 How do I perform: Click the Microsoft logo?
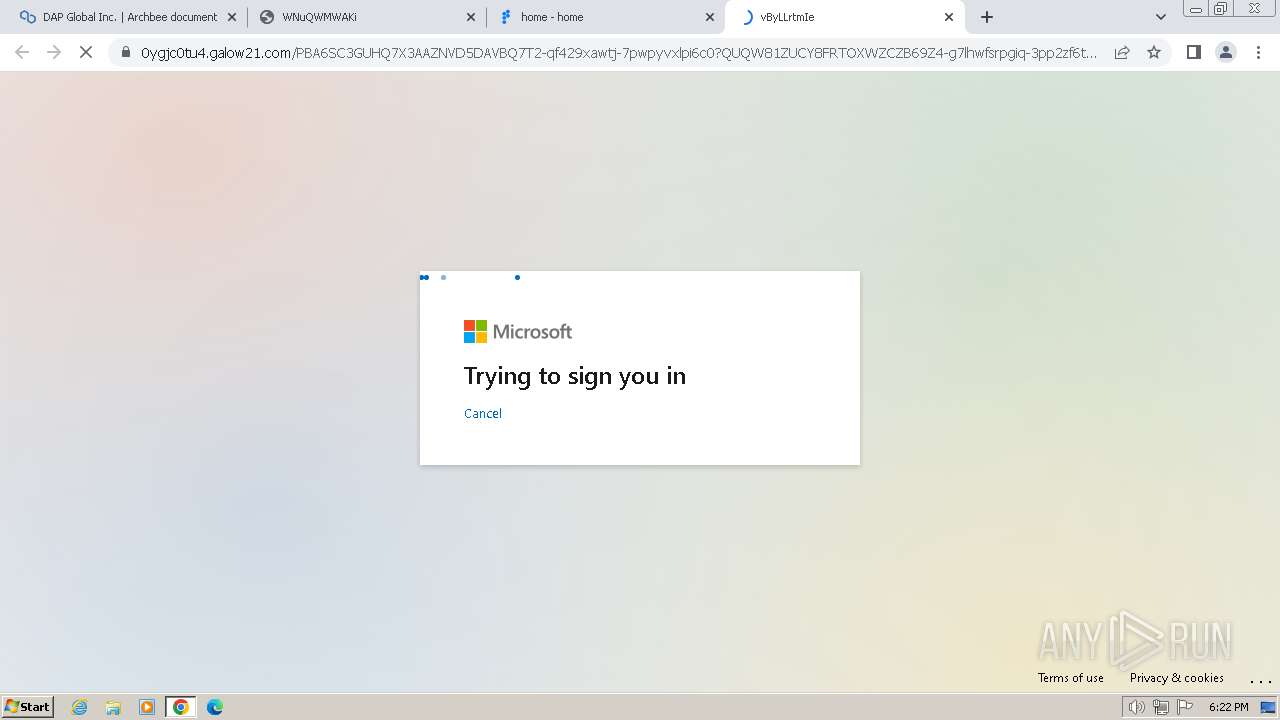tap(518, 331)
